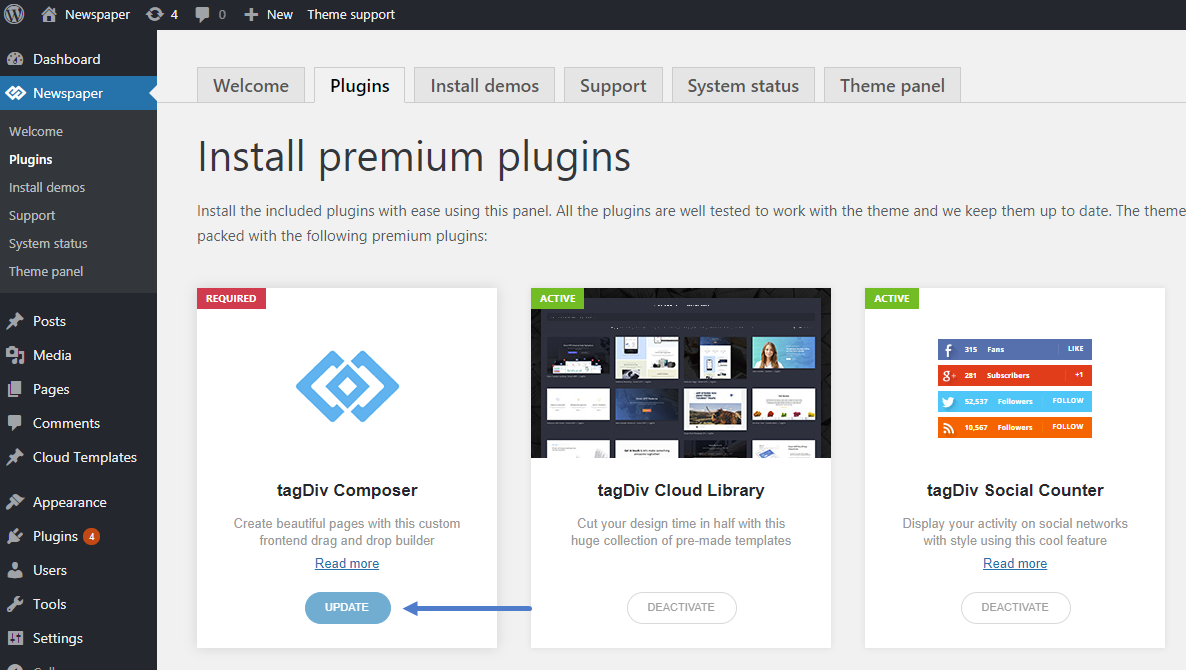Viewport: 1186px width, 670px height.
Task: Go to the System status tab
Action: (x=744, y=85)
